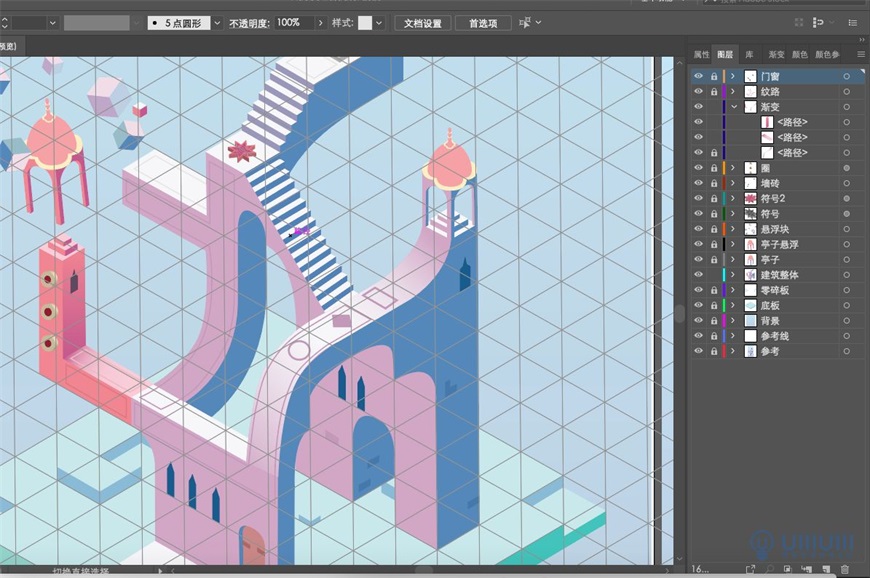This screenshot has width=870, height=578.
Task: Expand the 亭子 layer contents
Action: click(733, 258)
